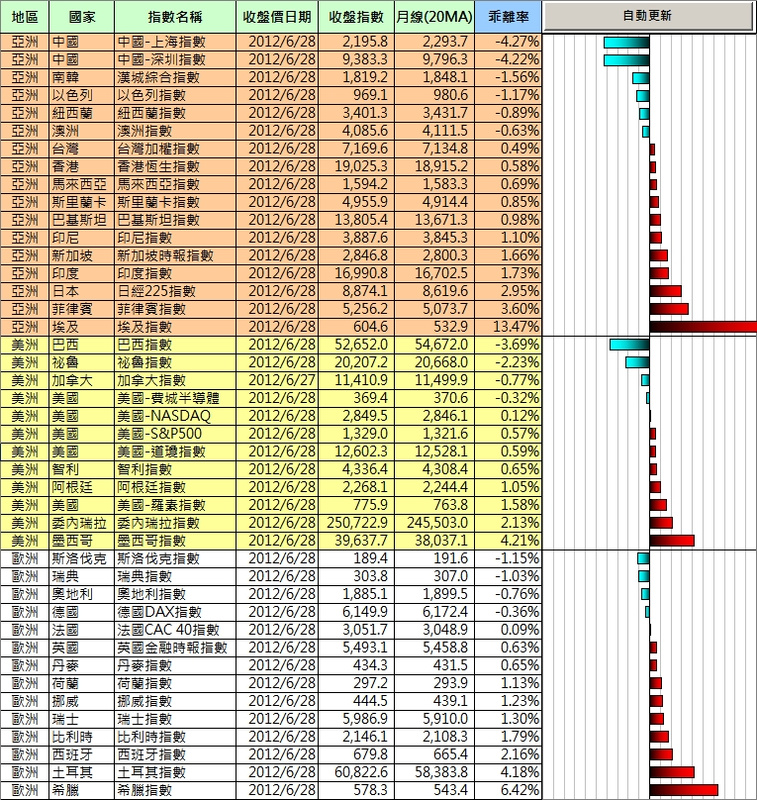The width and height of the screenshot is (757, 800).
Task: Click the 墨西哥指數 cell
Action: click(175, 541)
